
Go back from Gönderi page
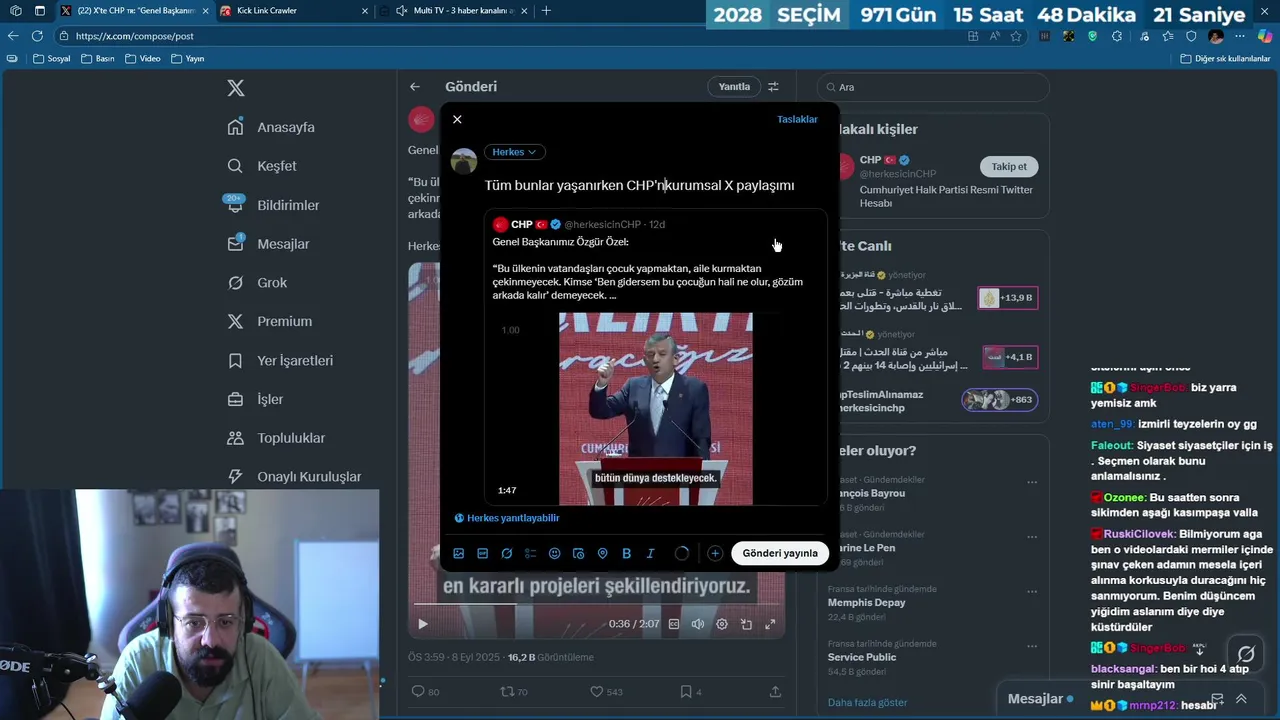[x=415, y=87]
